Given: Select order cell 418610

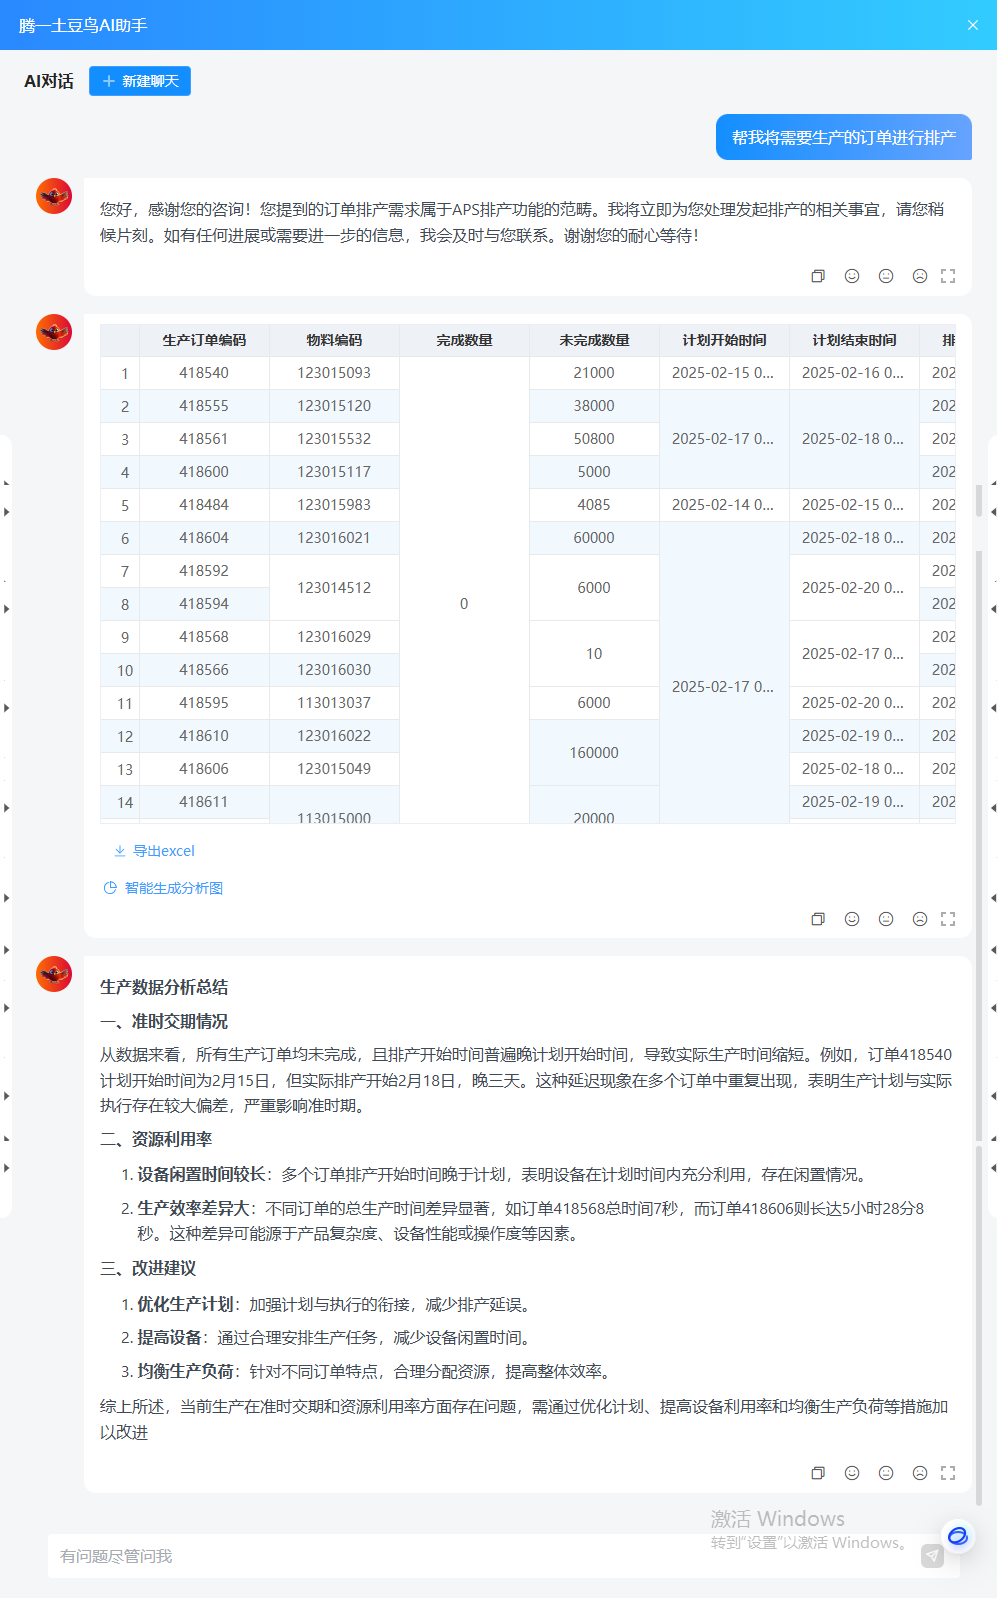Looking at the screenshot, I should point(204,736).
